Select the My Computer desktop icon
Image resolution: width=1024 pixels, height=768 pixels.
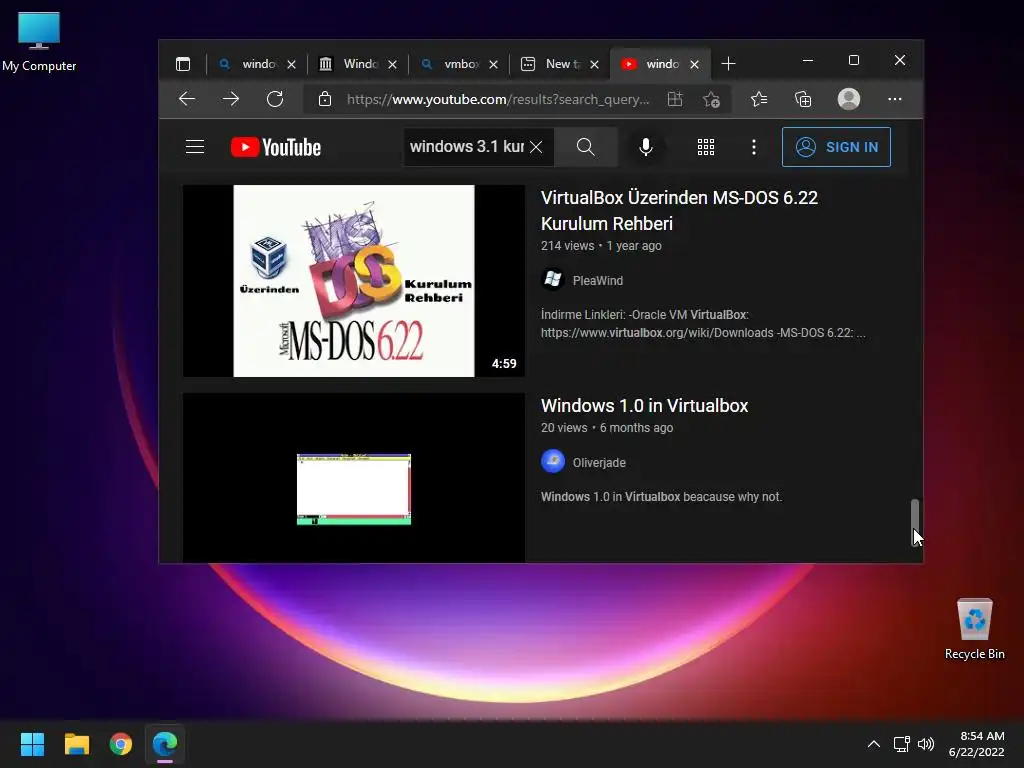[39, 41]
